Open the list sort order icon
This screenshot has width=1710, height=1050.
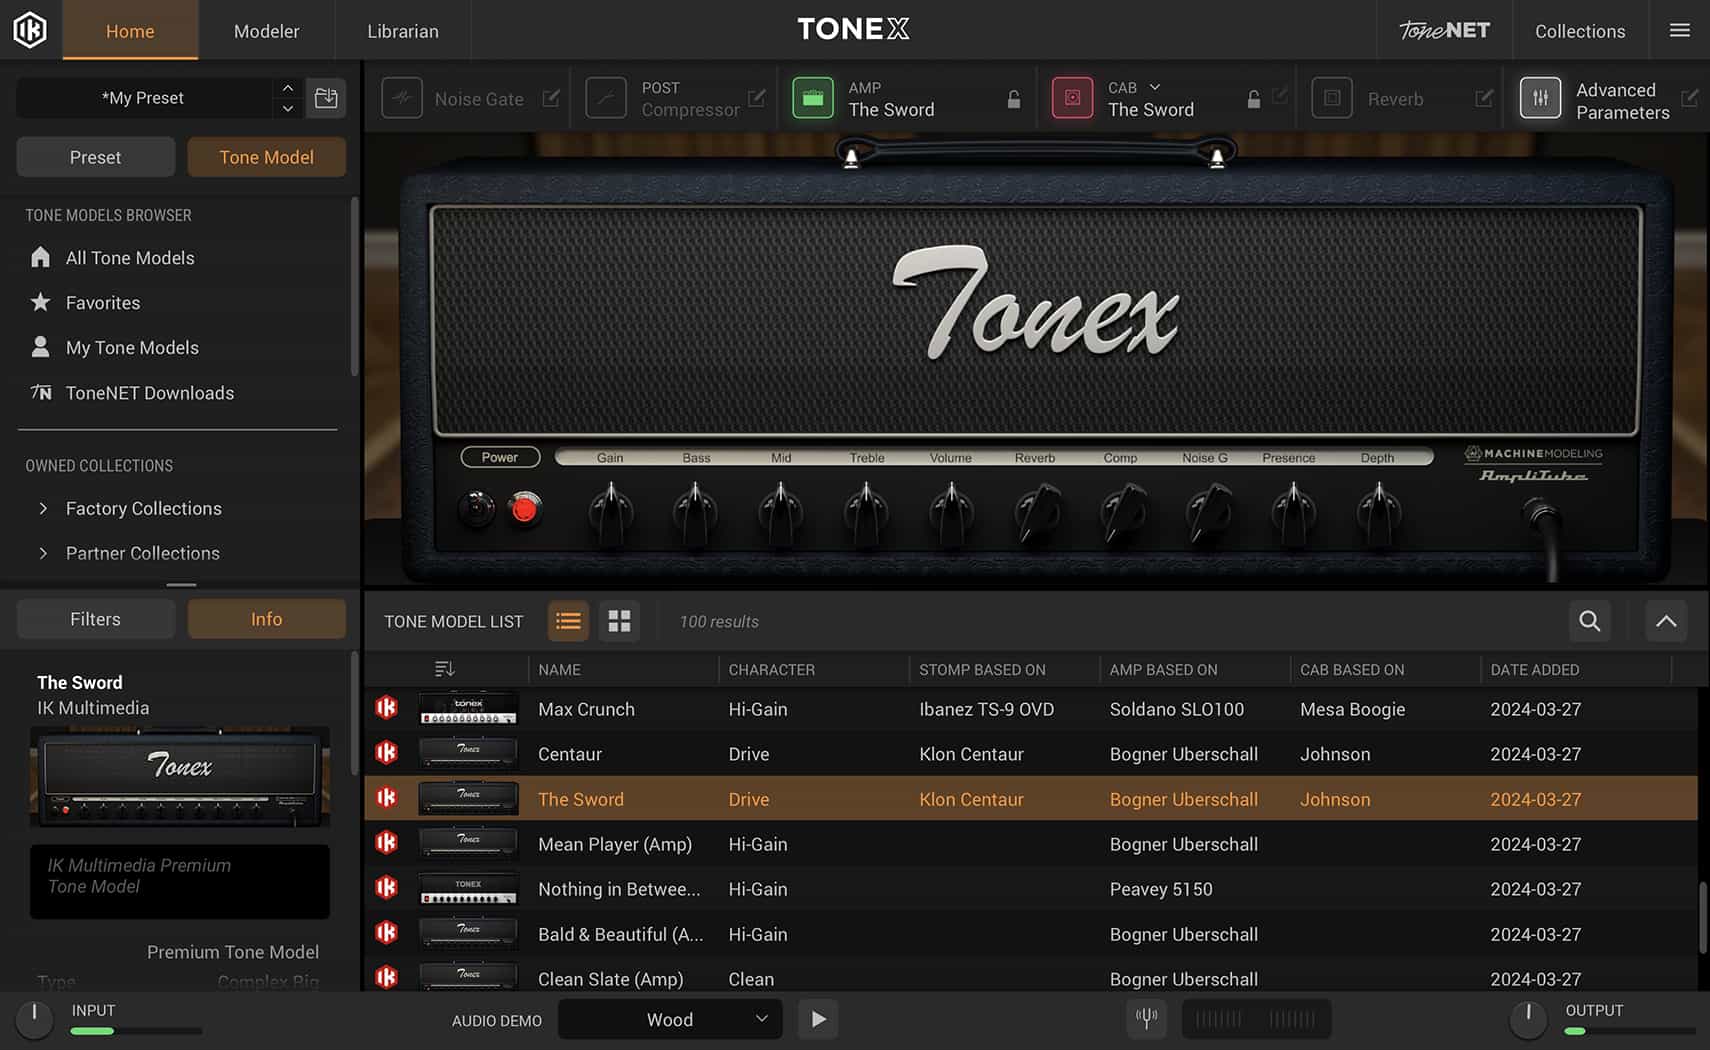coord(445,669)
